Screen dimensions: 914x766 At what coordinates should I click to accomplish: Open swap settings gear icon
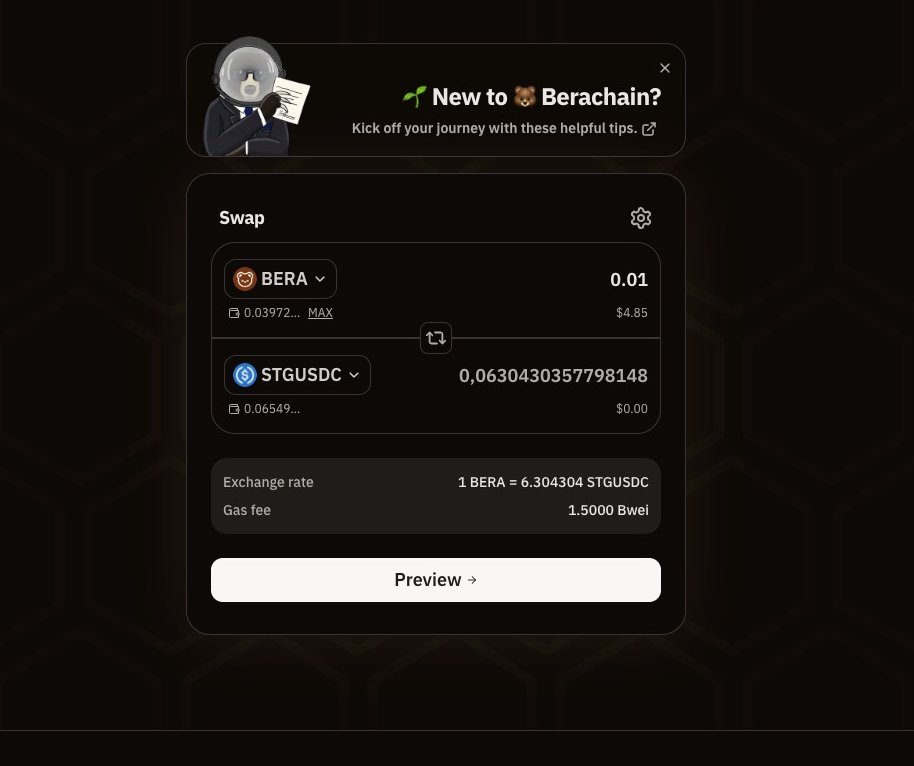(x=641, y=218)
